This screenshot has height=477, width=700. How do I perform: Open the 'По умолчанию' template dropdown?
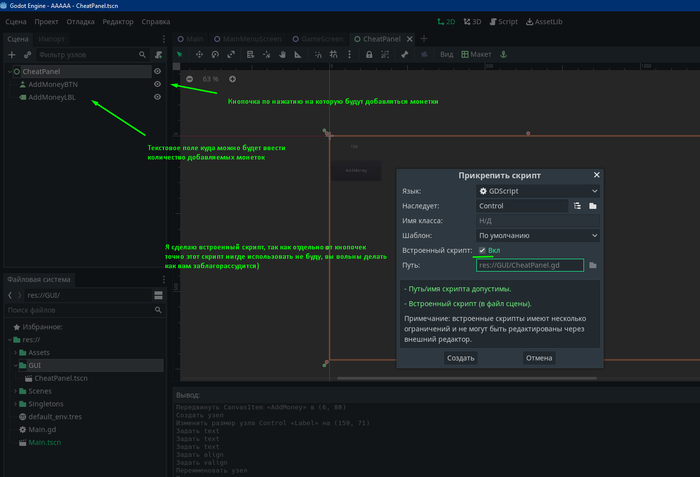tap(537, 235)
